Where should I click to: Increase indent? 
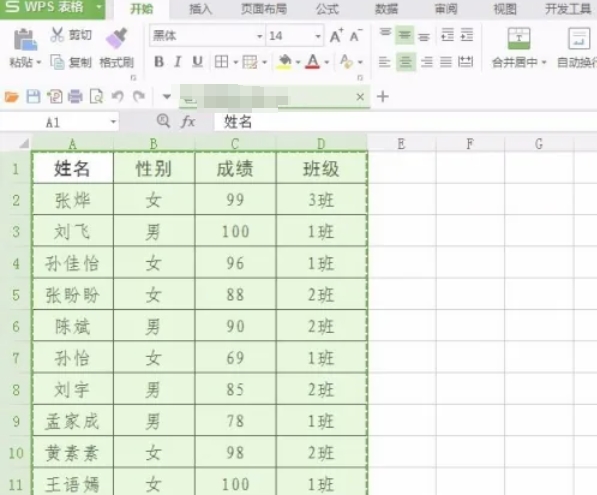click(466, 35)
